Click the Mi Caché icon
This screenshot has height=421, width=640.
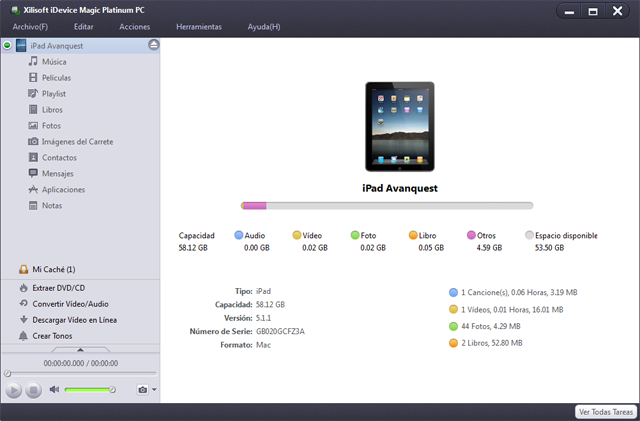point(23,269)
